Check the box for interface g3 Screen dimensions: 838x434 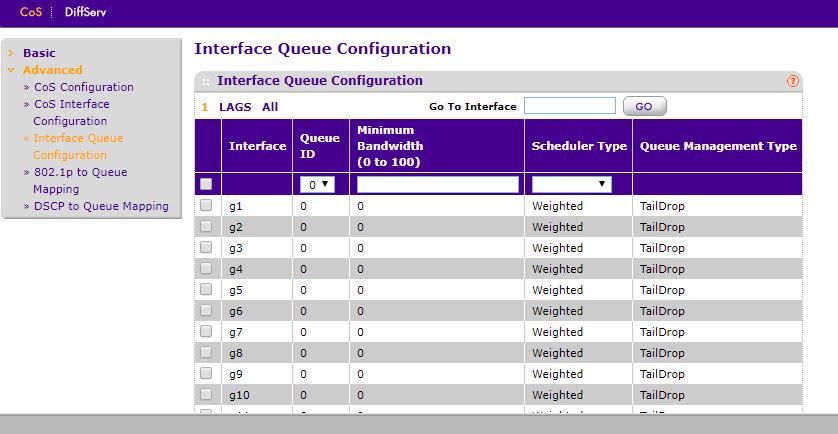point(206,247)
